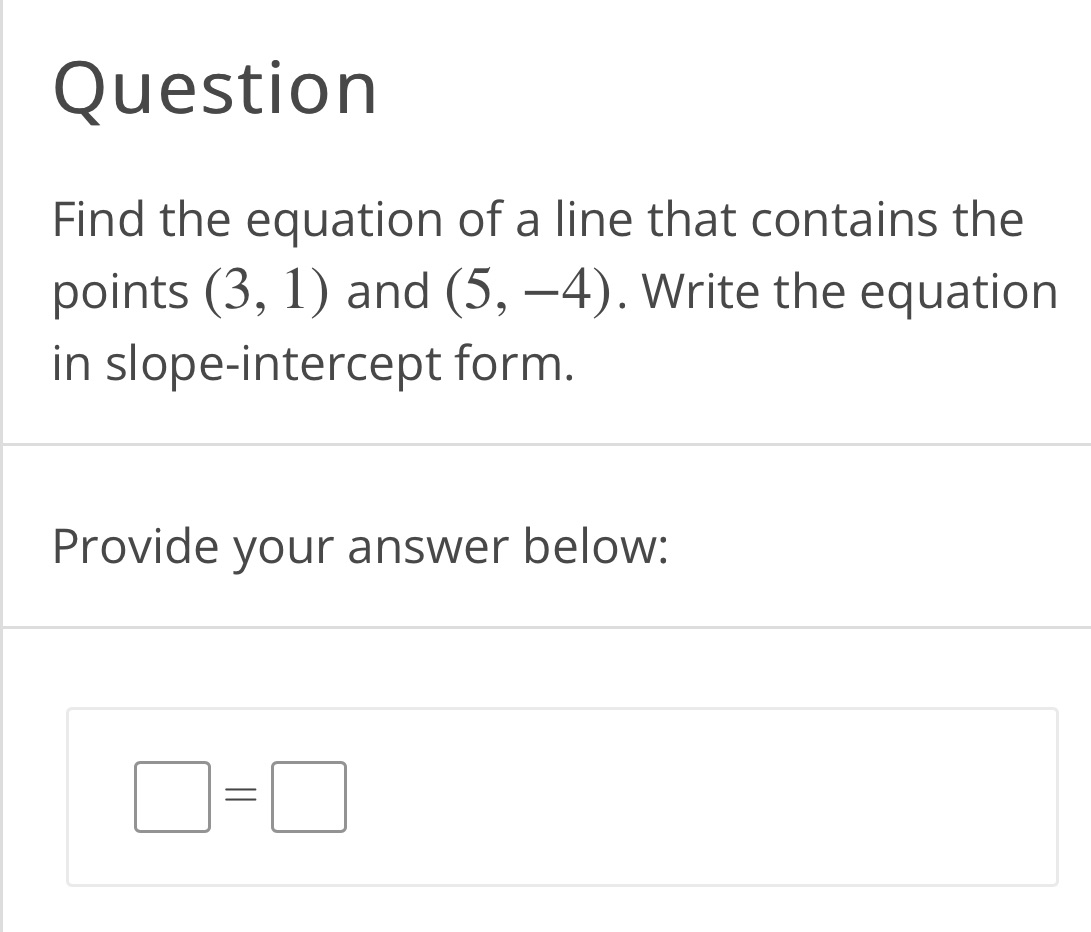This screenshot has width=1091, height=932.
Task: Click the word "below:" in the prompt
Action: tap(596, 546)
